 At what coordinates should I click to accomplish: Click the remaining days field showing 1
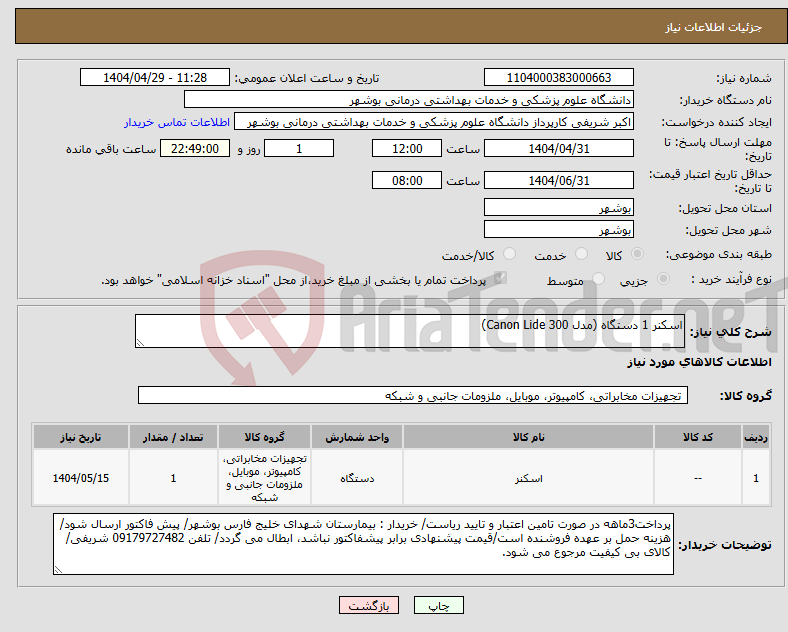[x=299, y=148]
